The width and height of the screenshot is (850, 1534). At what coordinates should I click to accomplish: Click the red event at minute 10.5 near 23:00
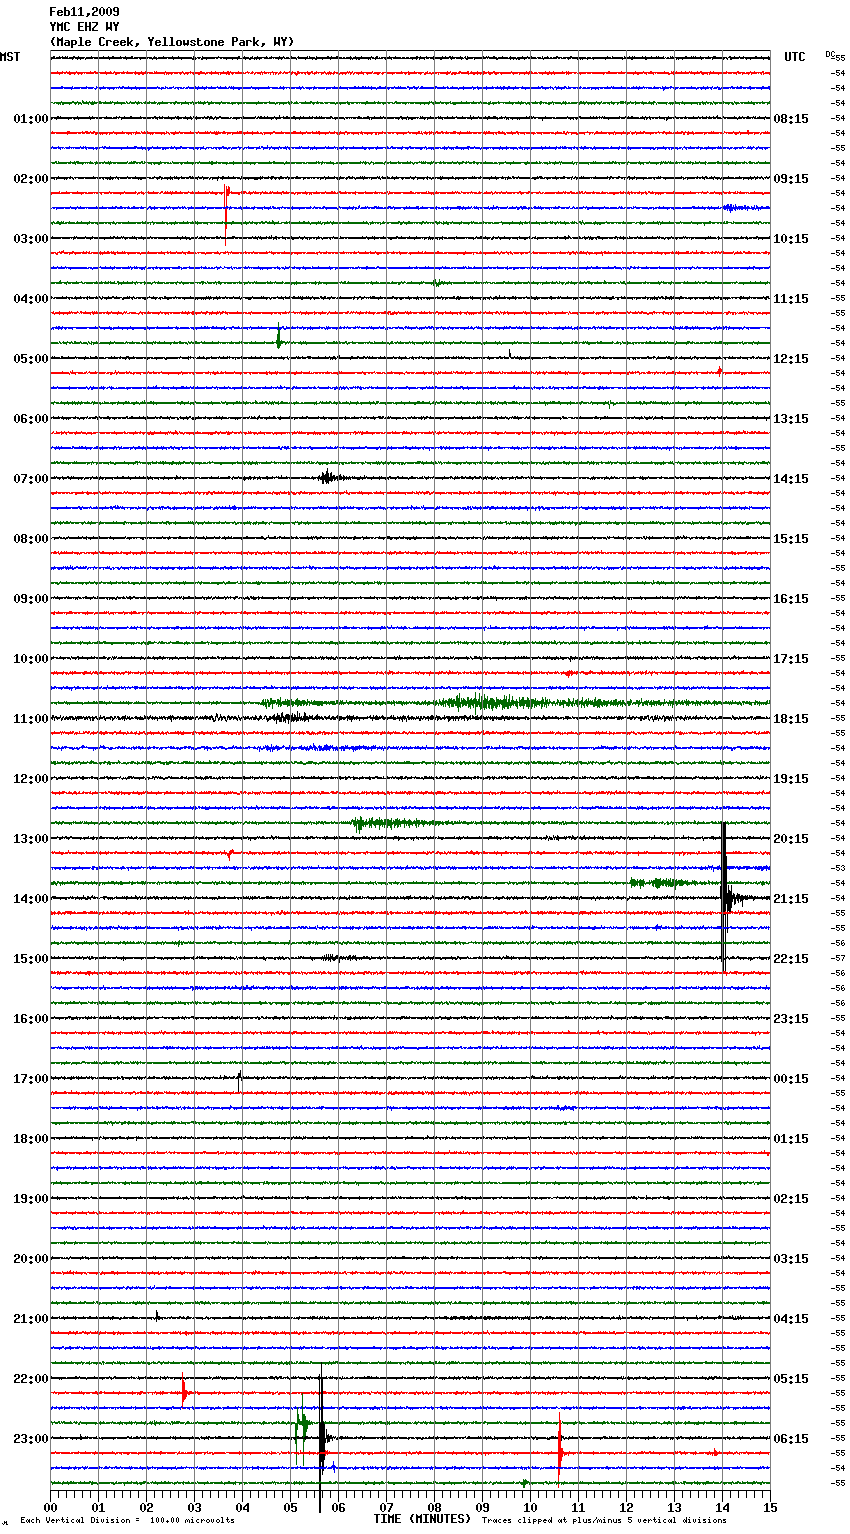pos(560,1452)
